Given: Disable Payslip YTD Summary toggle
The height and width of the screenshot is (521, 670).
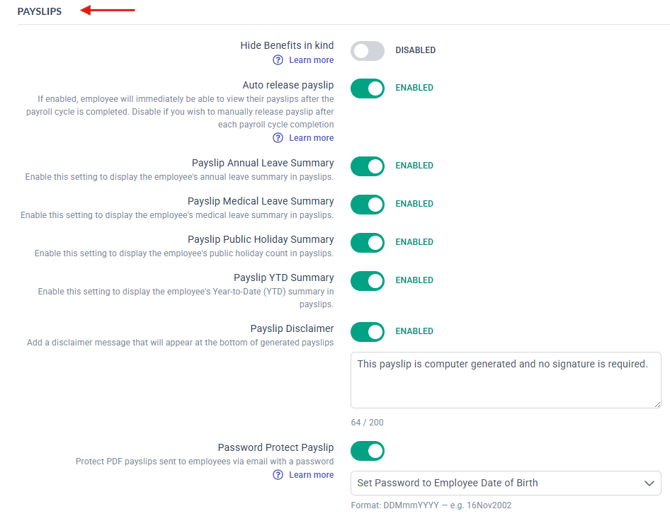Looking at the screenshot, I should coord(367,281).
